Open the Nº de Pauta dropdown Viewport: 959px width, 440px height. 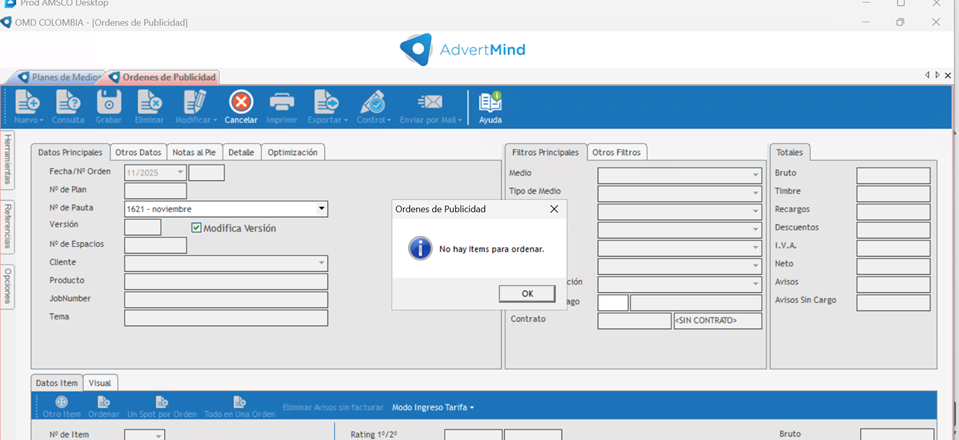[322, 209]
